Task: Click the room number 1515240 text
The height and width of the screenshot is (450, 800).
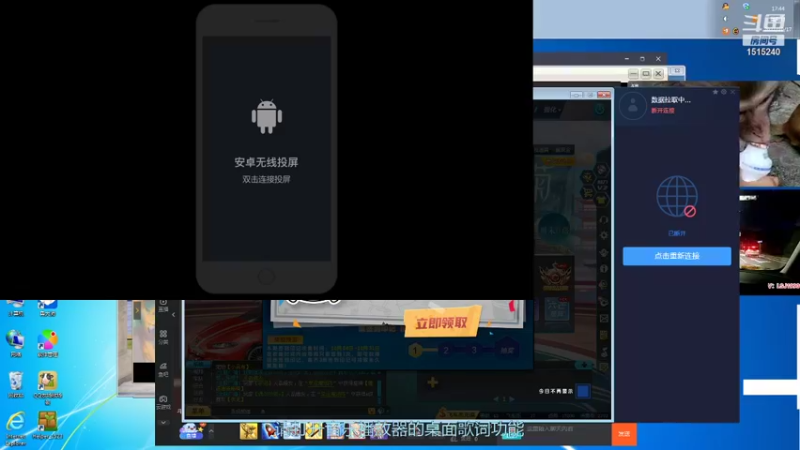Action: (x=763, y=52)
